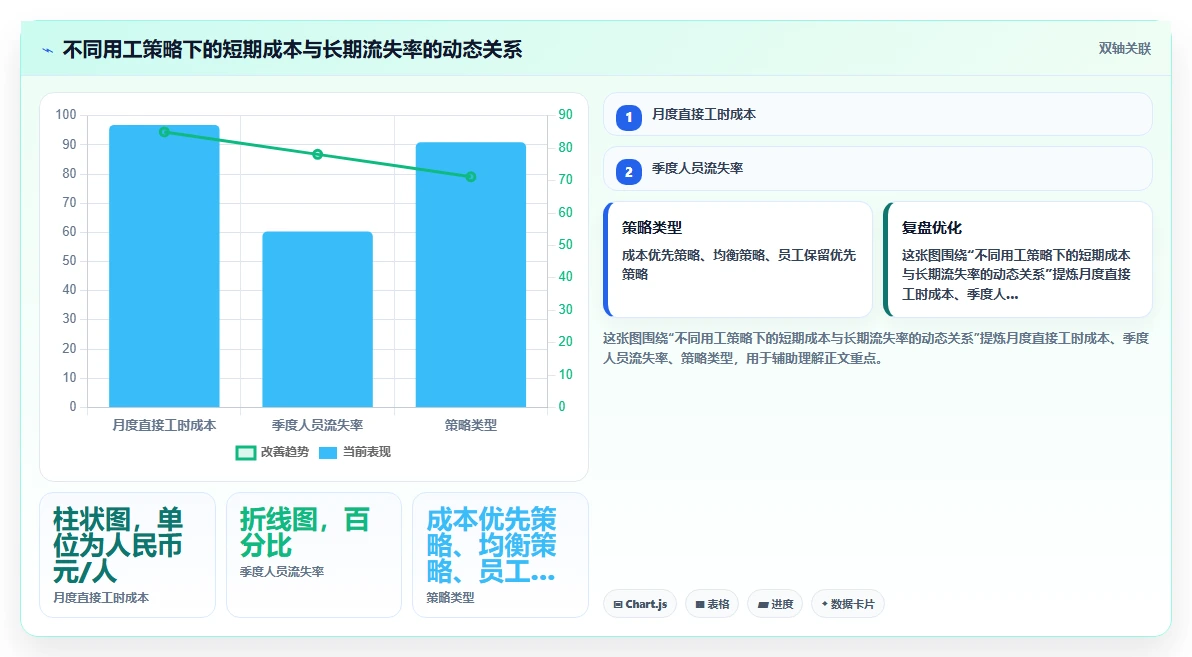The width and height of the screenshot is (1192, 657).
Task: Open the 策略类型 info card heading
Action: pyautogui.click(x=651, y=227)
